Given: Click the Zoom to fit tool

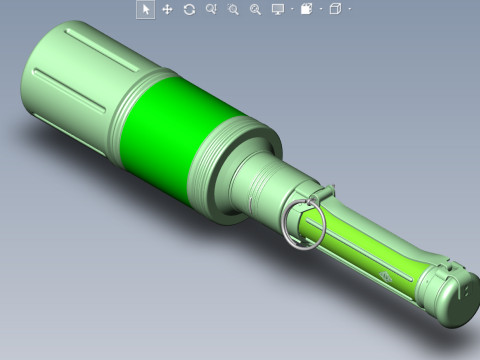Looking at the screenshot, I should pos(255,9).
